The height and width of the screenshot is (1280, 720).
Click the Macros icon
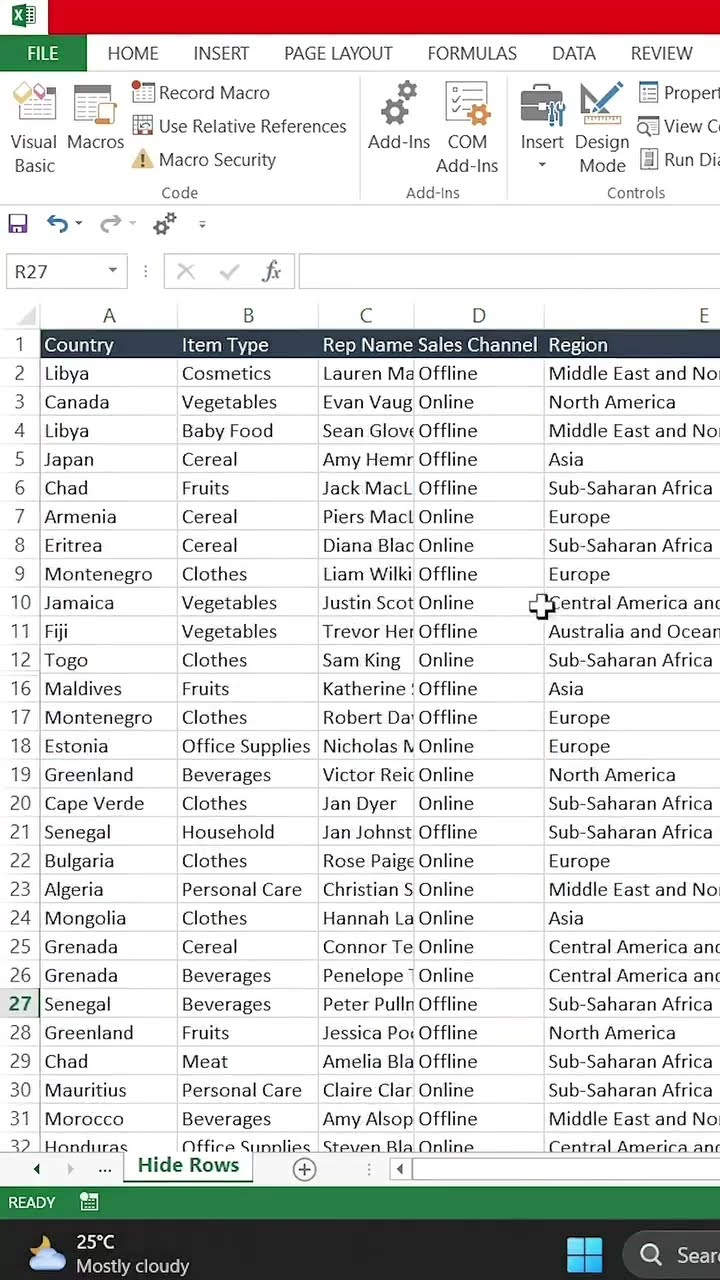(95, 120)
